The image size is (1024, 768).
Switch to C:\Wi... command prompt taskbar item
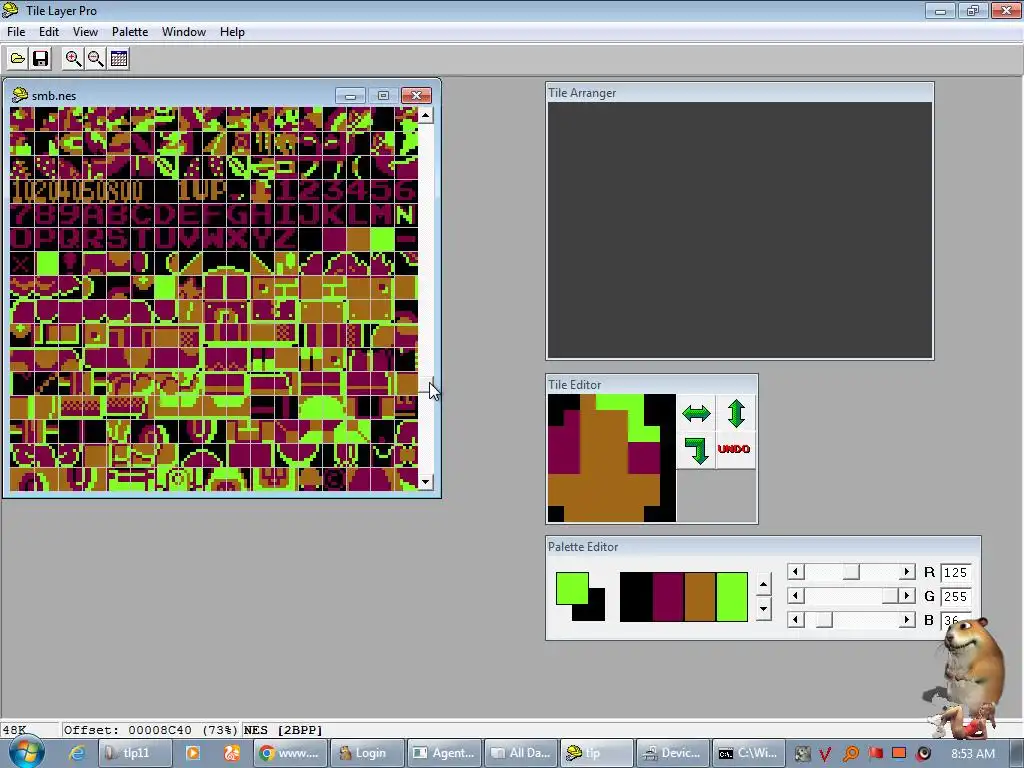[748, 753]
